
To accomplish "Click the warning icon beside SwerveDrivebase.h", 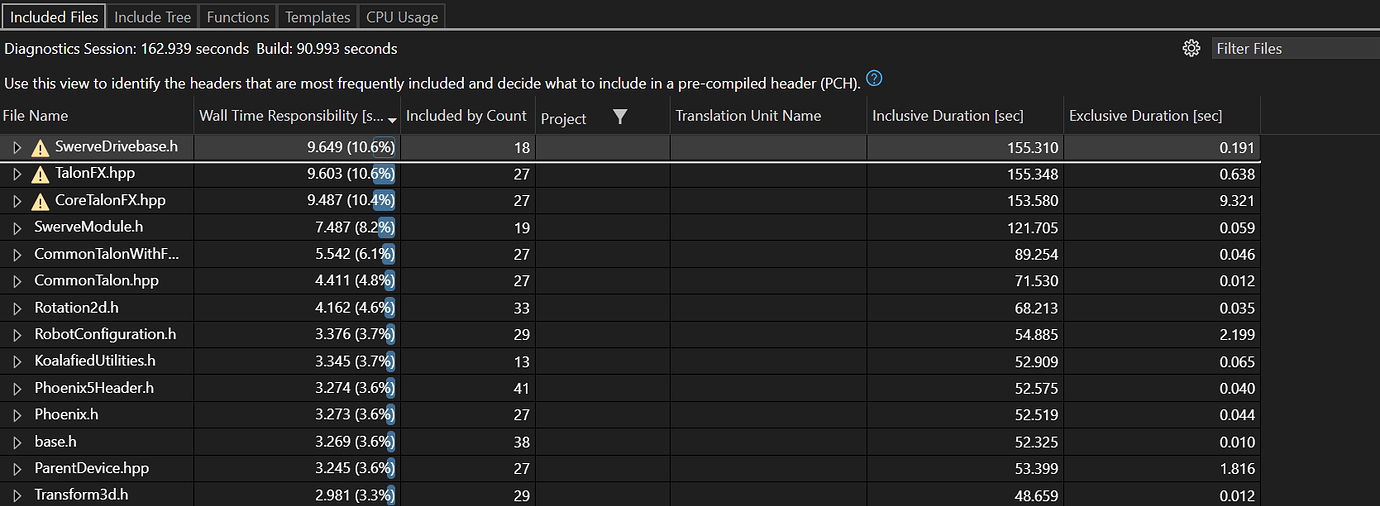I will 40,147.
